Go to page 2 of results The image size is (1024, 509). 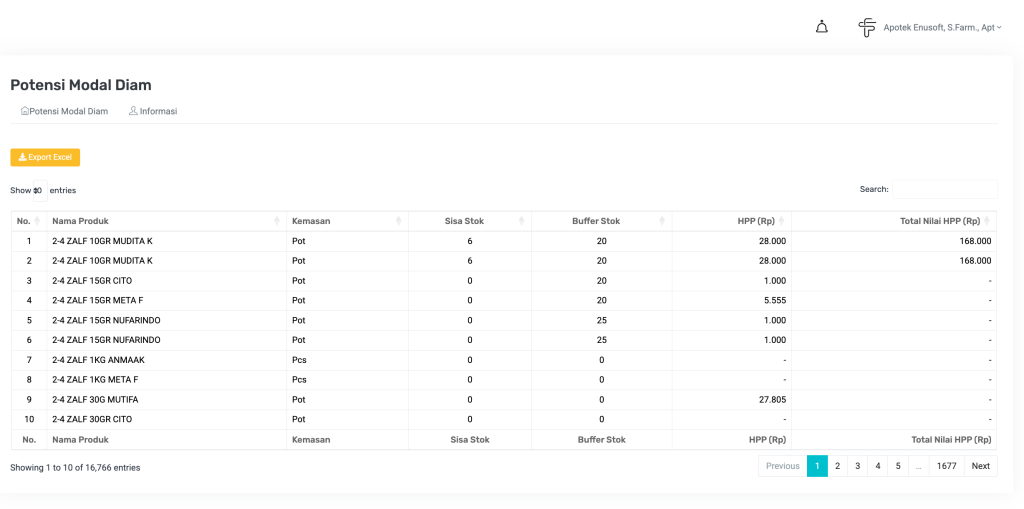(837, 466)
